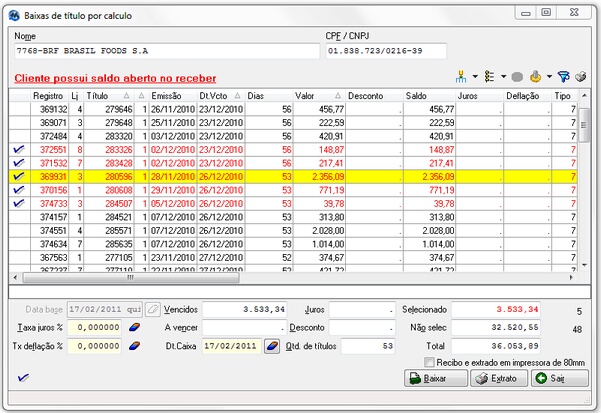
Task: Click the Dias column header
Action: pos(269,96)
